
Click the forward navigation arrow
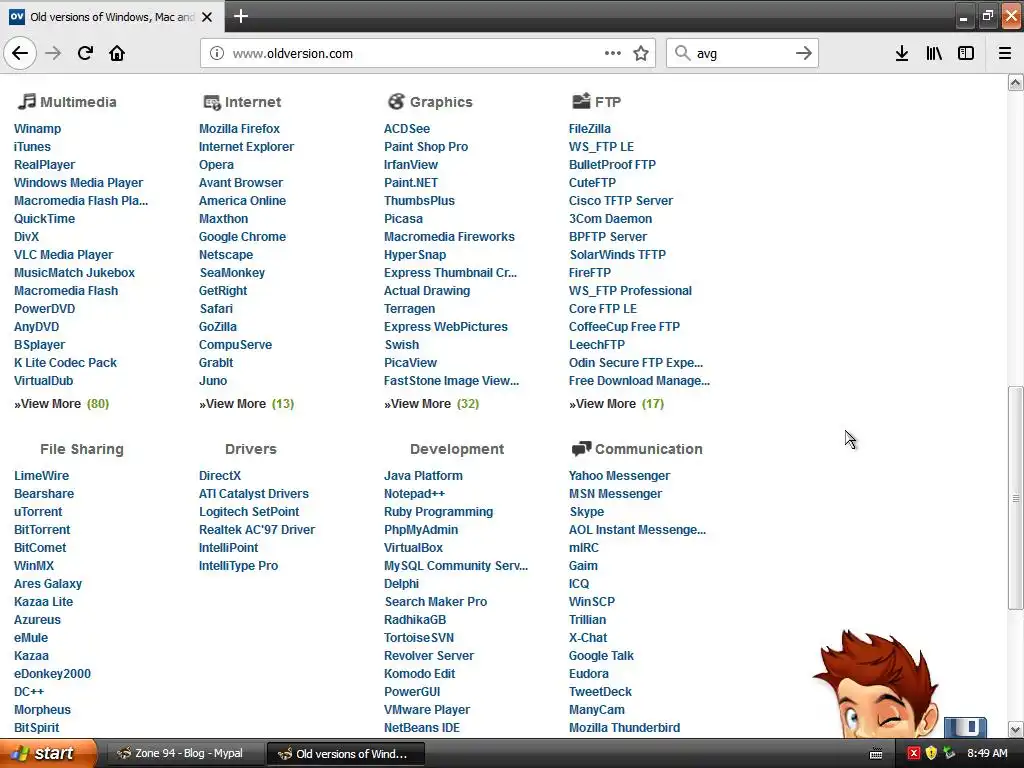pyautogui.click(x=53, y=53)
